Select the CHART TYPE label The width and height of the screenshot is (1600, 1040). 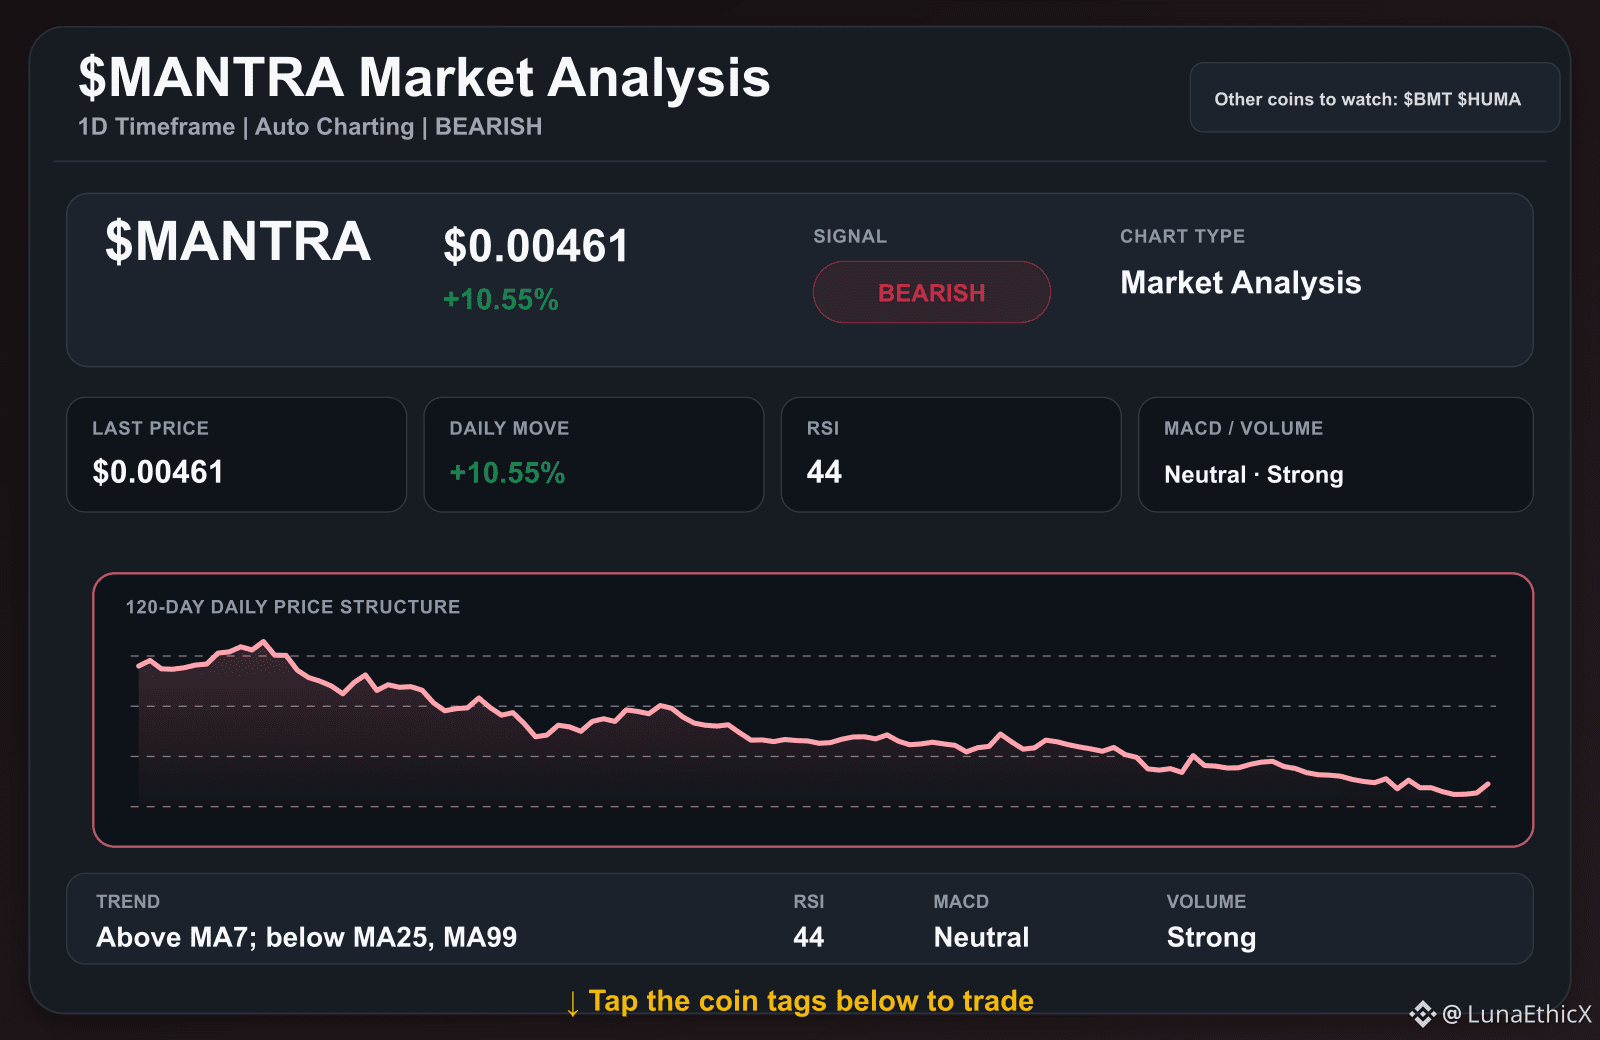1182,236
